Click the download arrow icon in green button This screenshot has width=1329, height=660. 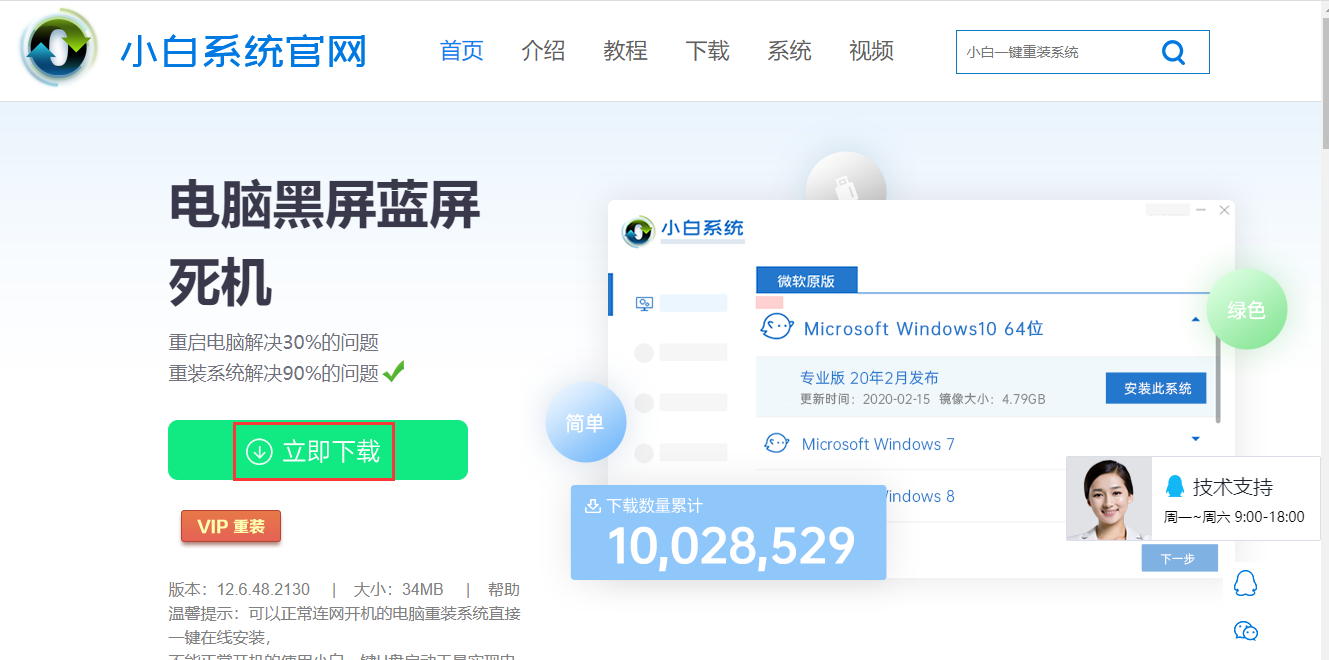(259, 452)
